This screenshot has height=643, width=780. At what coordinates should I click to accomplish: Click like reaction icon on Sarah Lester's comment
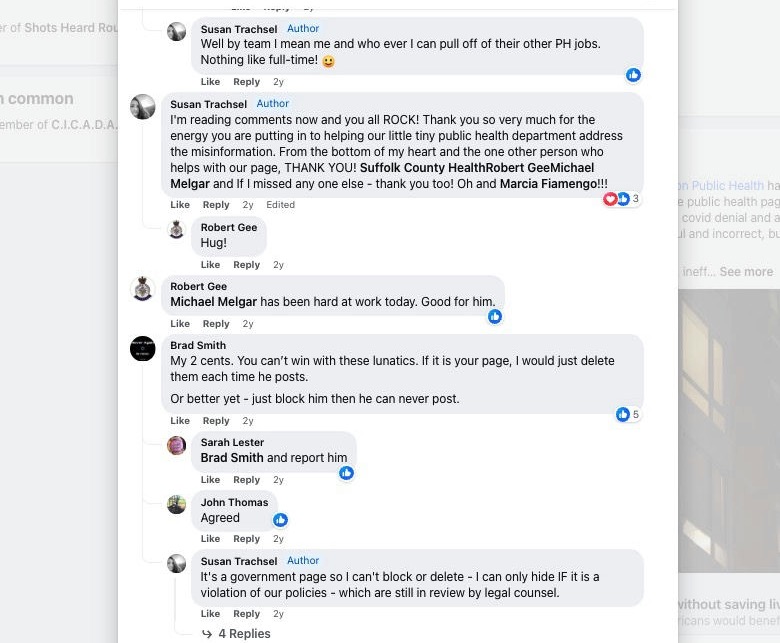(x=347, y=473)
